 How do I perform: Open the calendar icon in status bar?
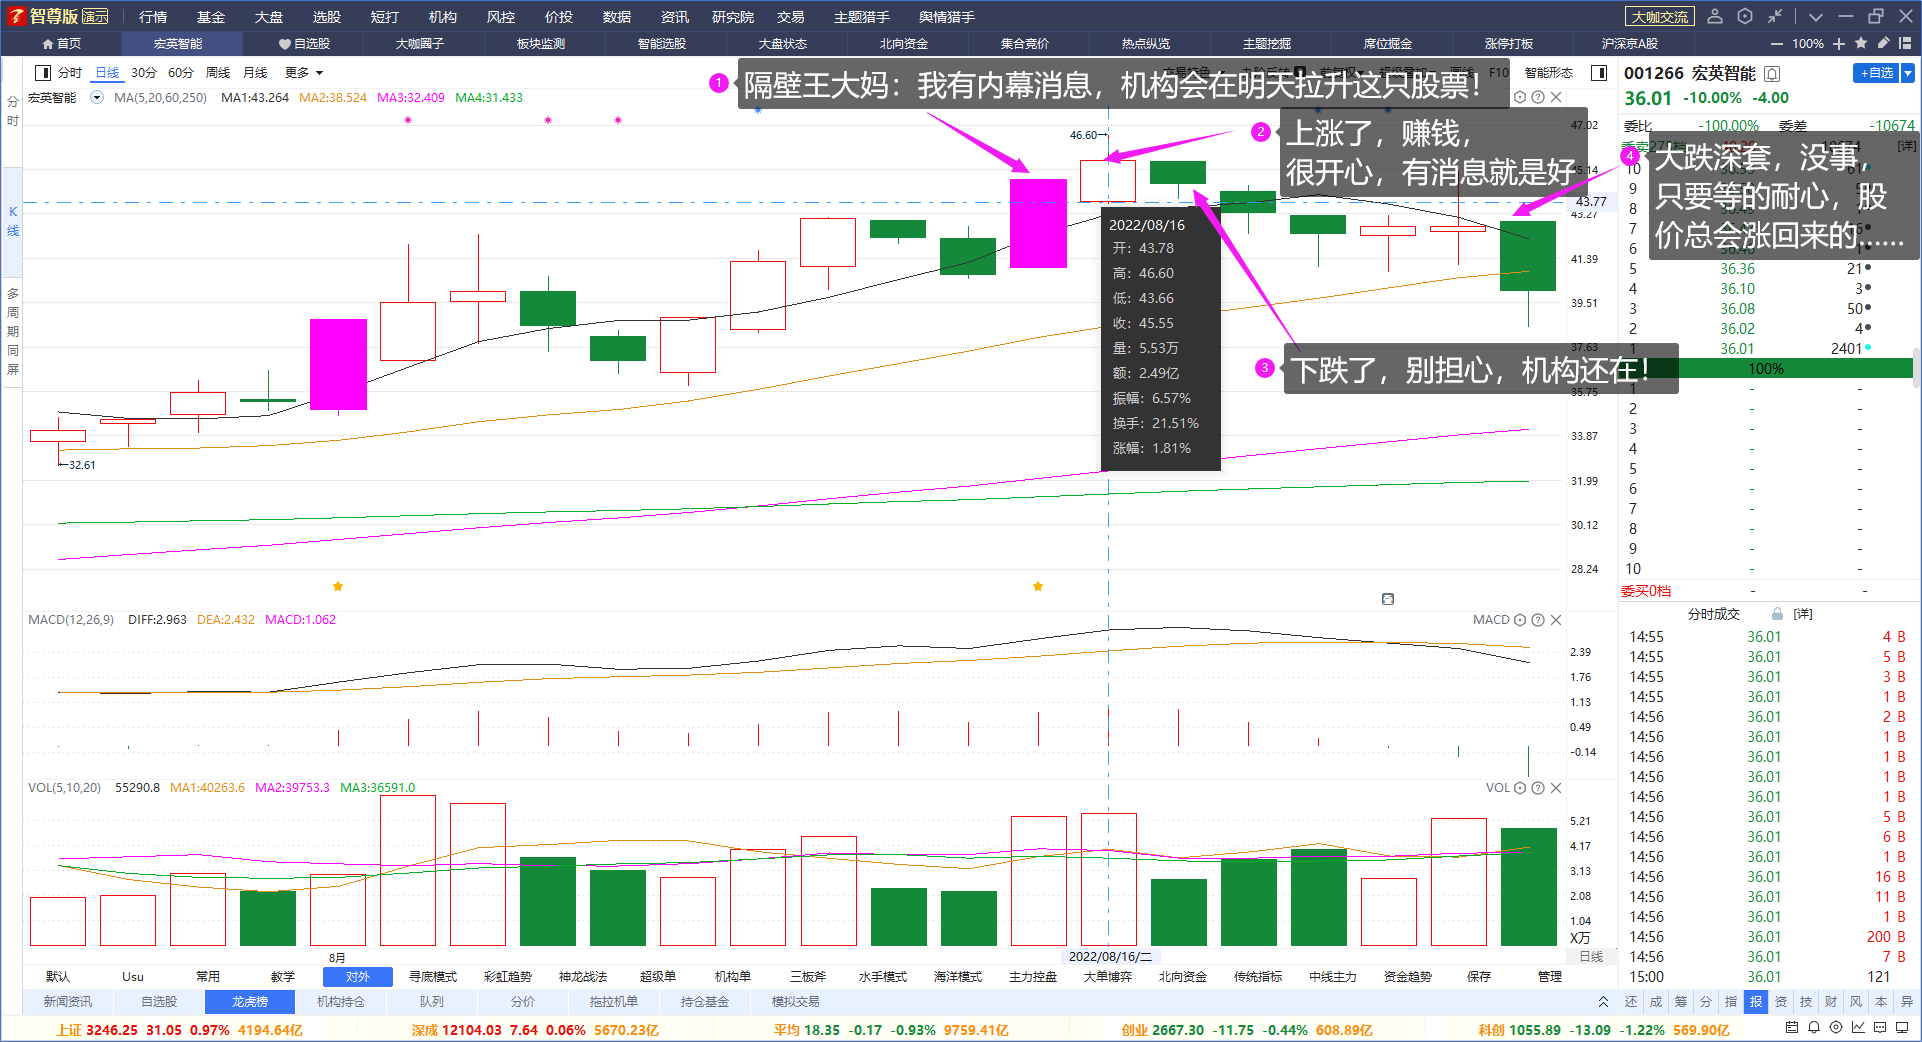point(1792,1028)
